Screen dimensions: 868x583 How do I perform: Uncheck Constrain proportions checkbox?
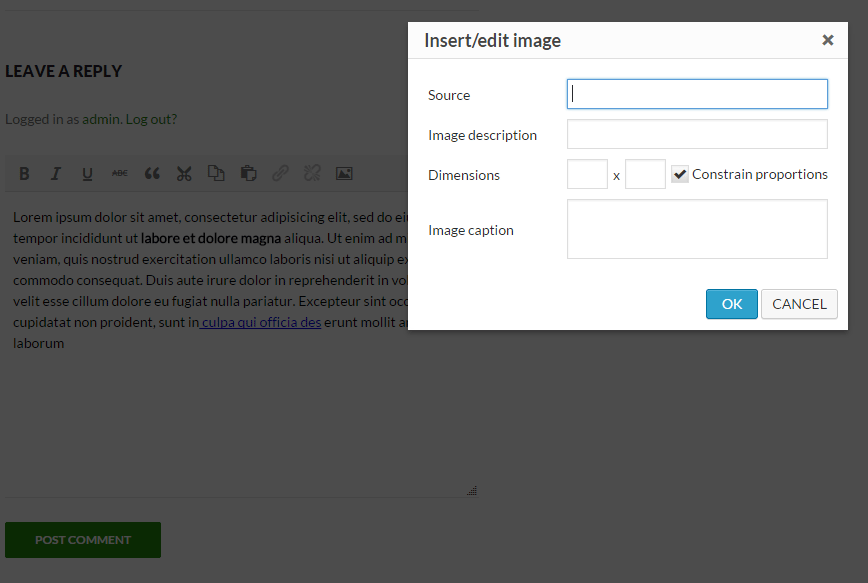pos(680,174)
